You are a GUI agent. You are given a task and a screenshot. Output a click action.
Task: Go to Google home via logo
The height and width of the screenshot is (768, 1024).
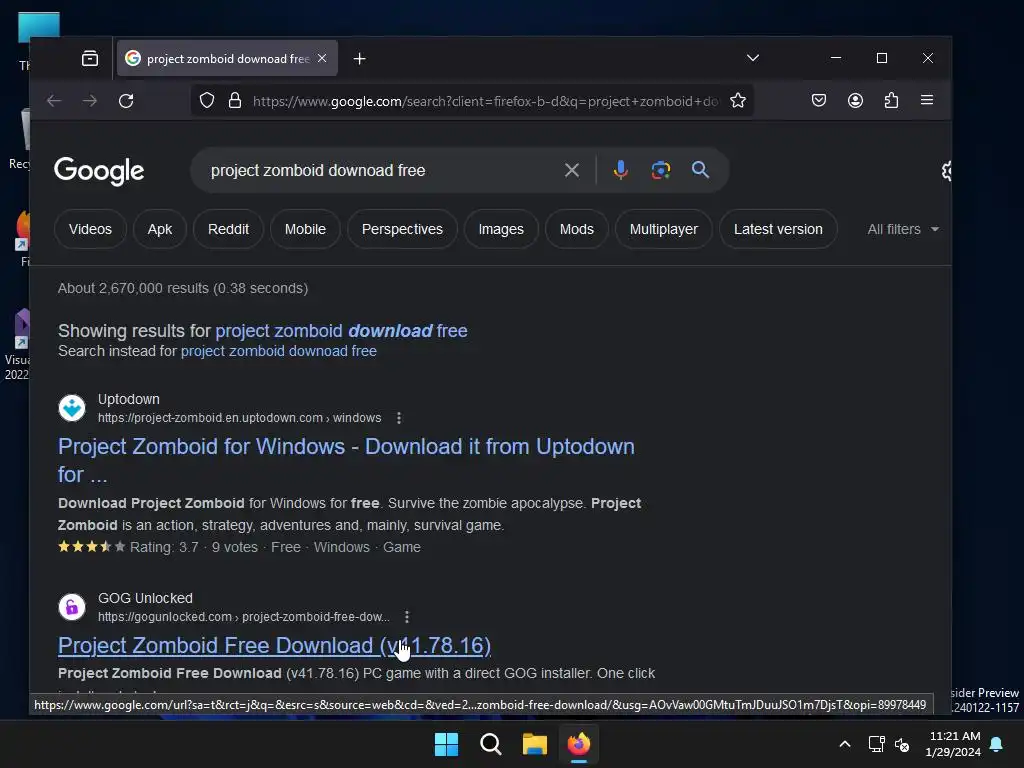point(99,170)
